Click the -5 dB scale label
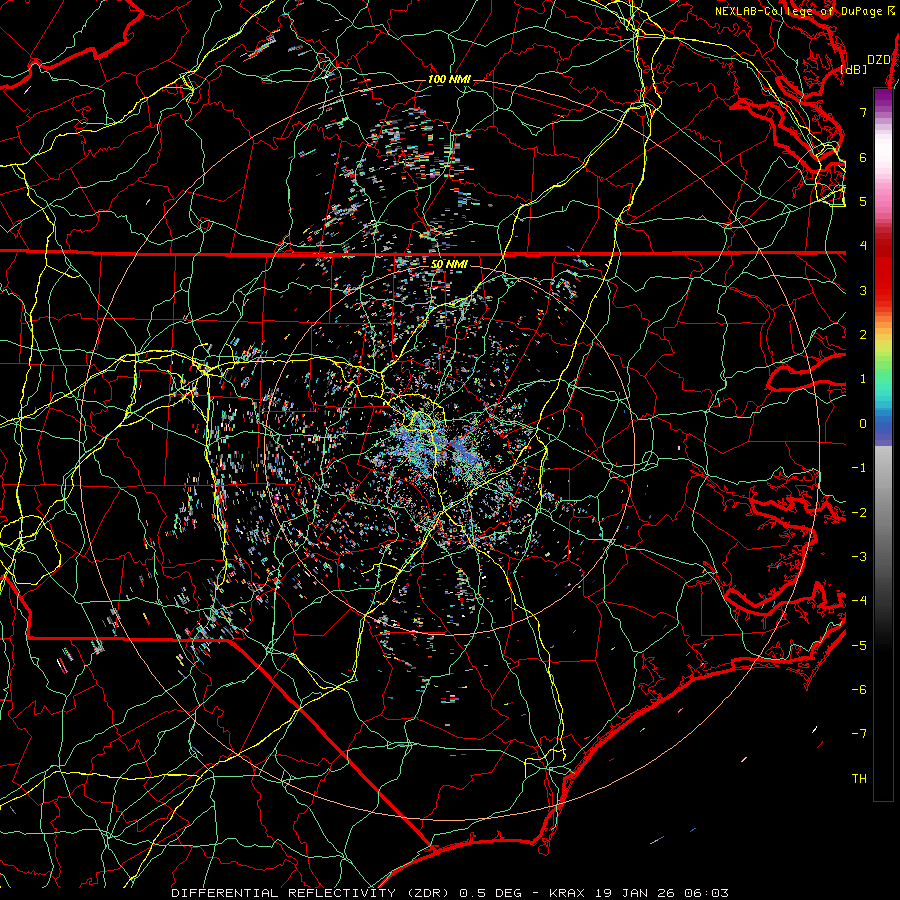 point(859,645)
